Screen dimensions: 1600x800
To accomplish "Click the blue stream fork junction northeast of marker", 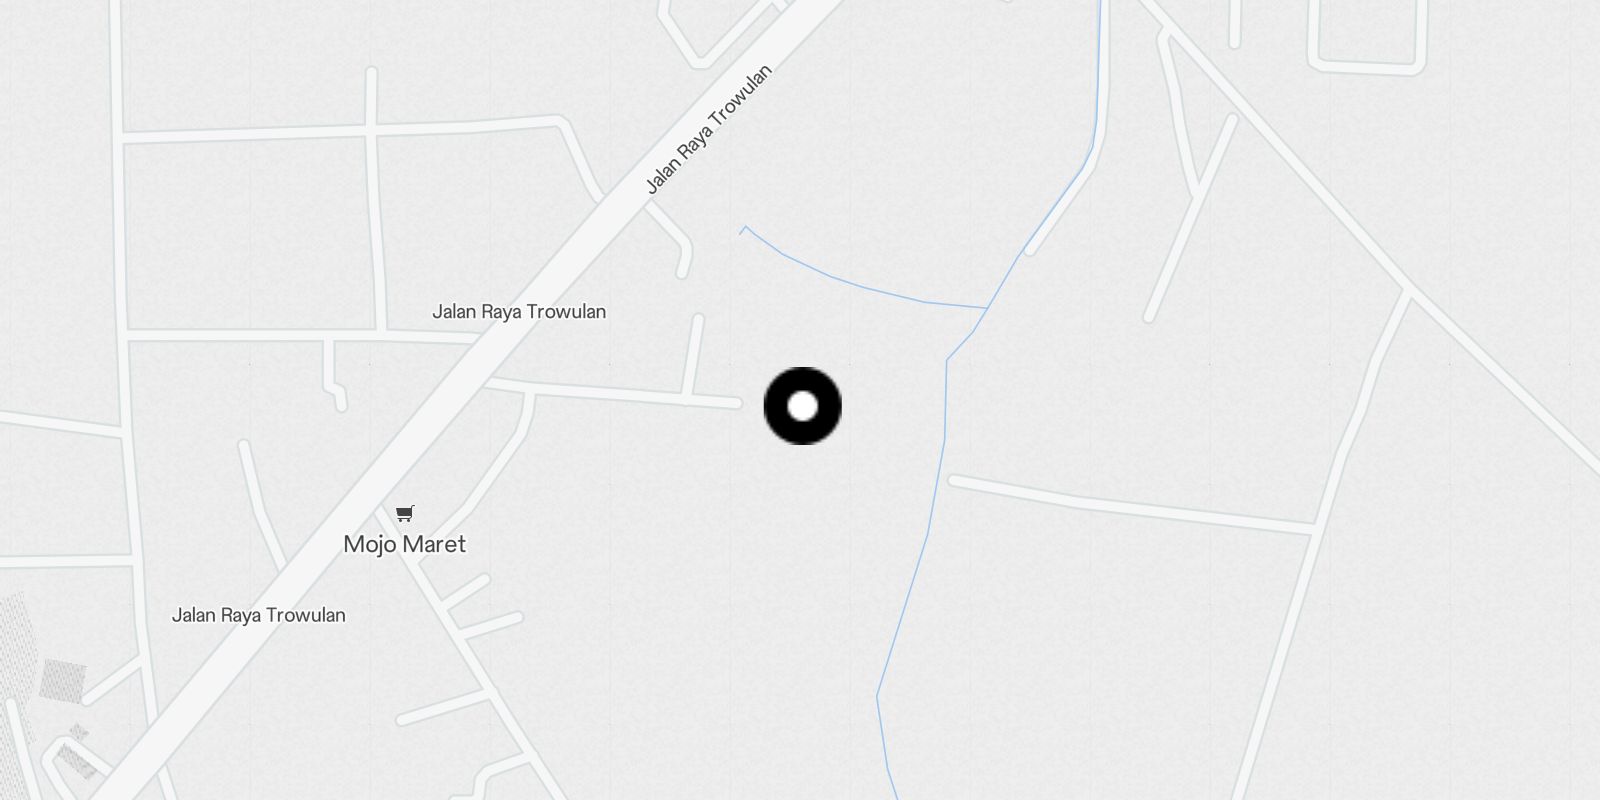I will [986, 308].
